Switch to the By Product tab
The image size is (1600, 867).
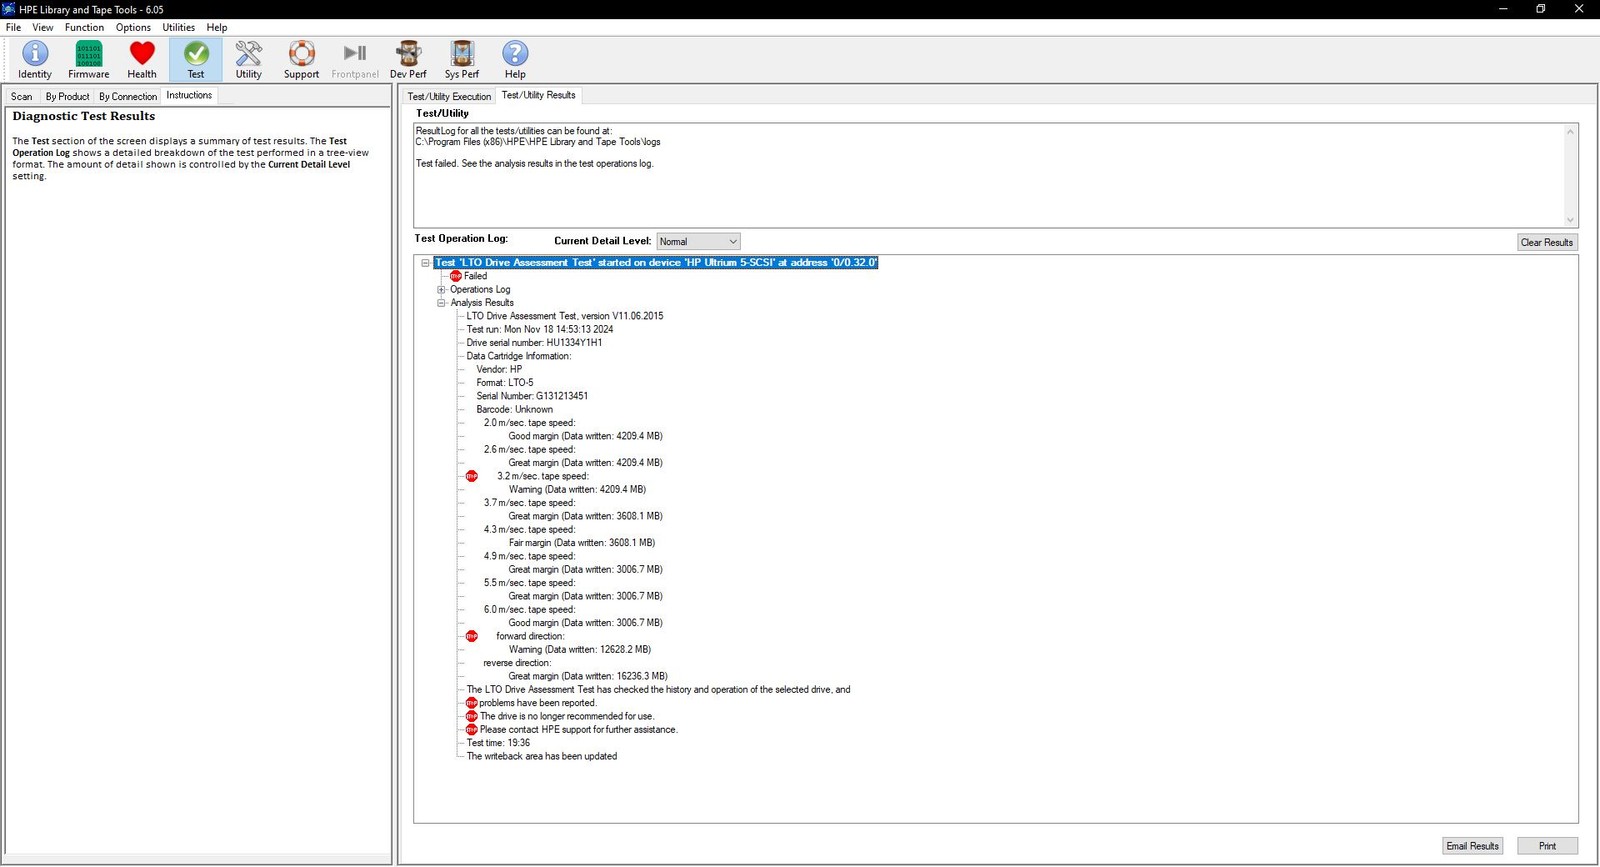(x=67, y=96)
